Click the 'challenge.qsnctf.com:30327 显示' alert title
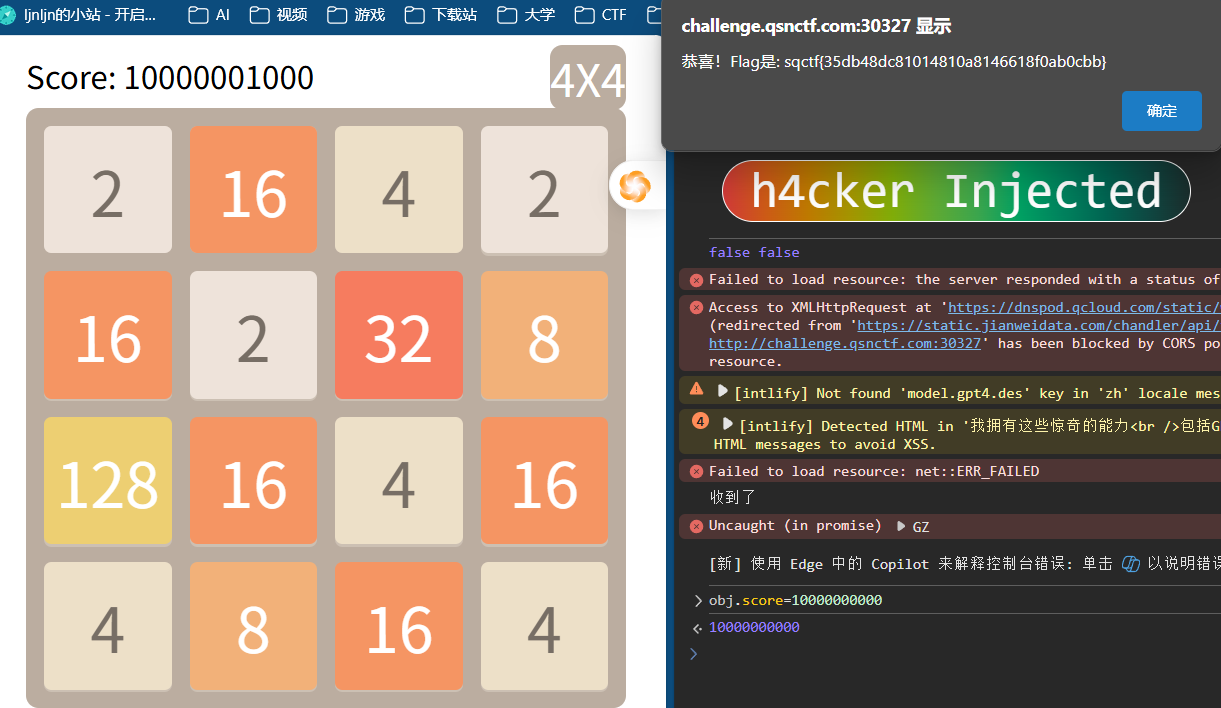The image size is (1221, 708). [816, 27]
